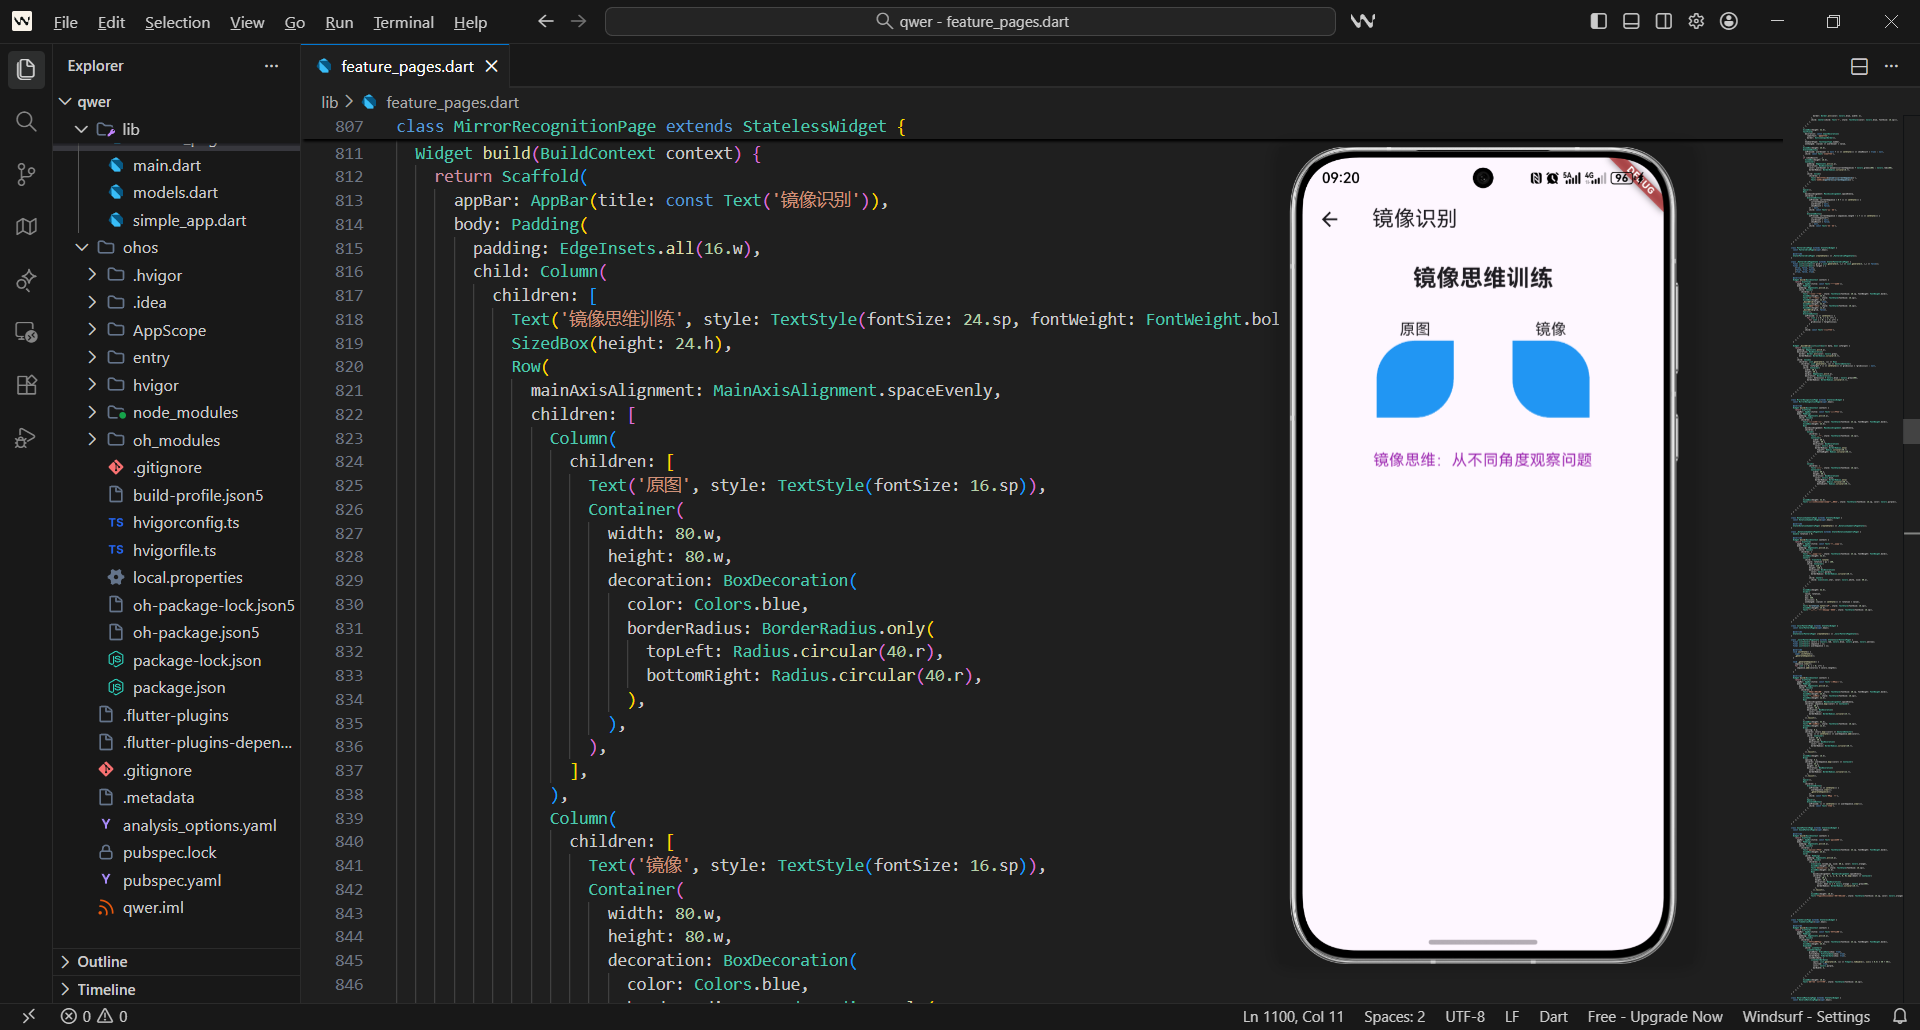The width and height of the screenshot is (1920, 1030).
Task: Select language mode Dart in status bar
Action: [1553, 1016]
